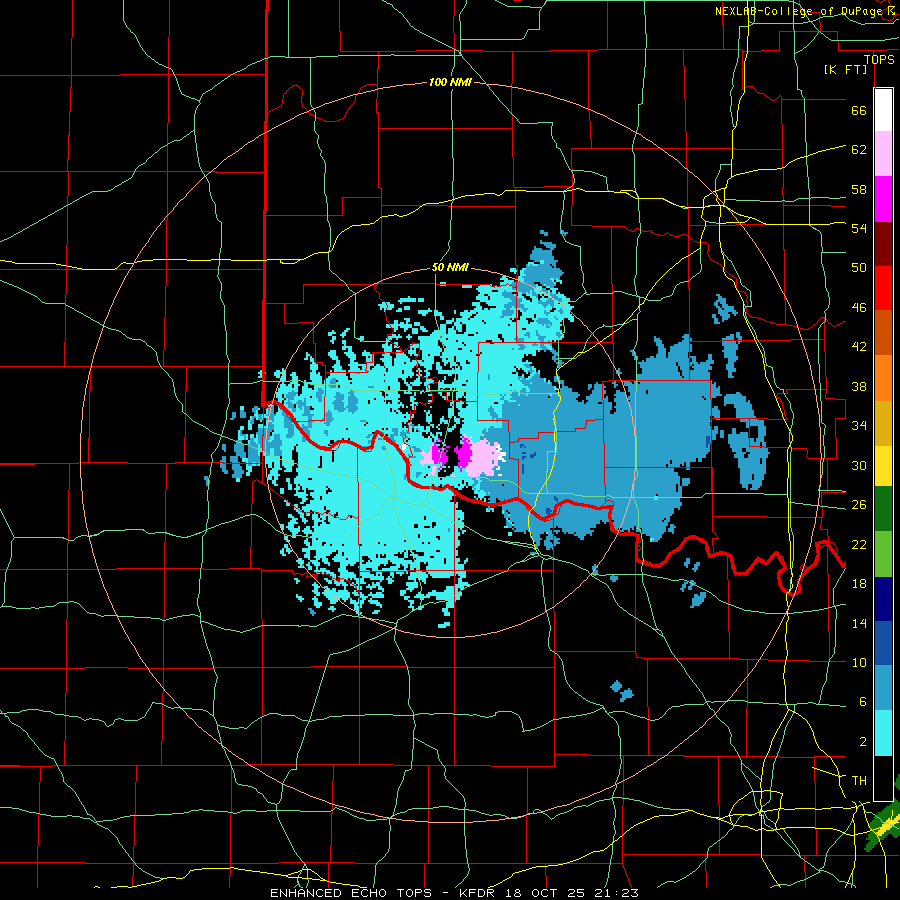The image size is (900, 900).
Task: Click the 'TOPS' legend title
Action: (x=879, y=59)
